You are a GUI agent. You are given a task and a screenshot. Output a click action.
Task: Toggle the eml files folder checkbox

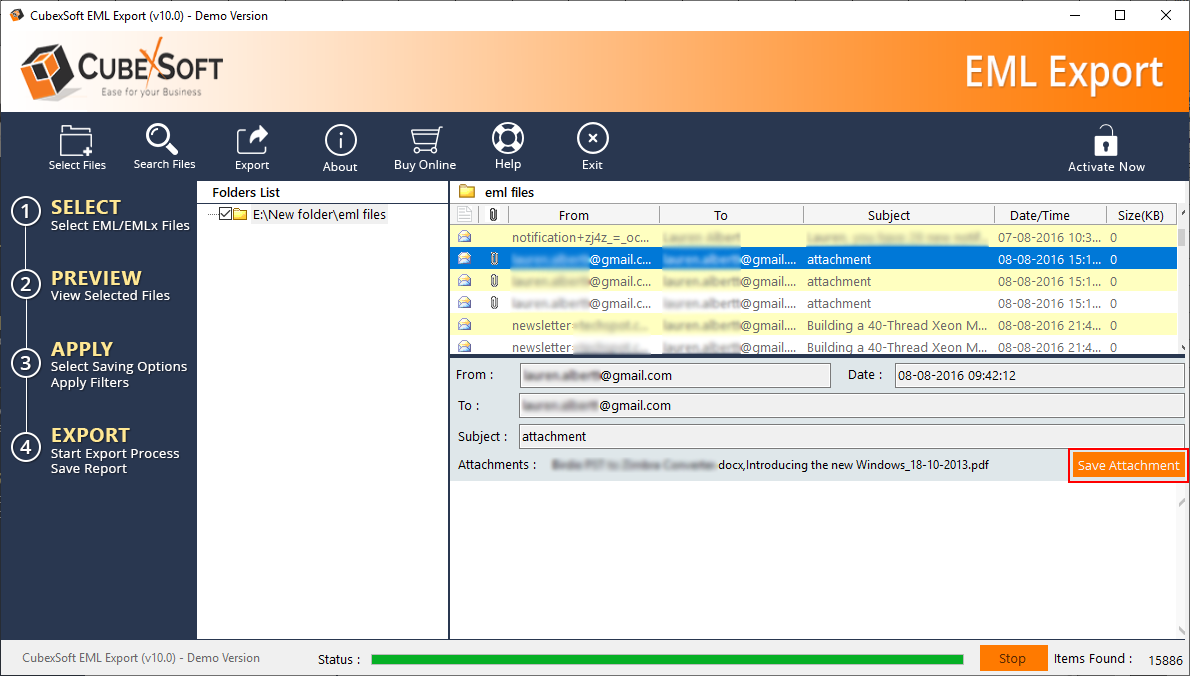coord(225,214)
